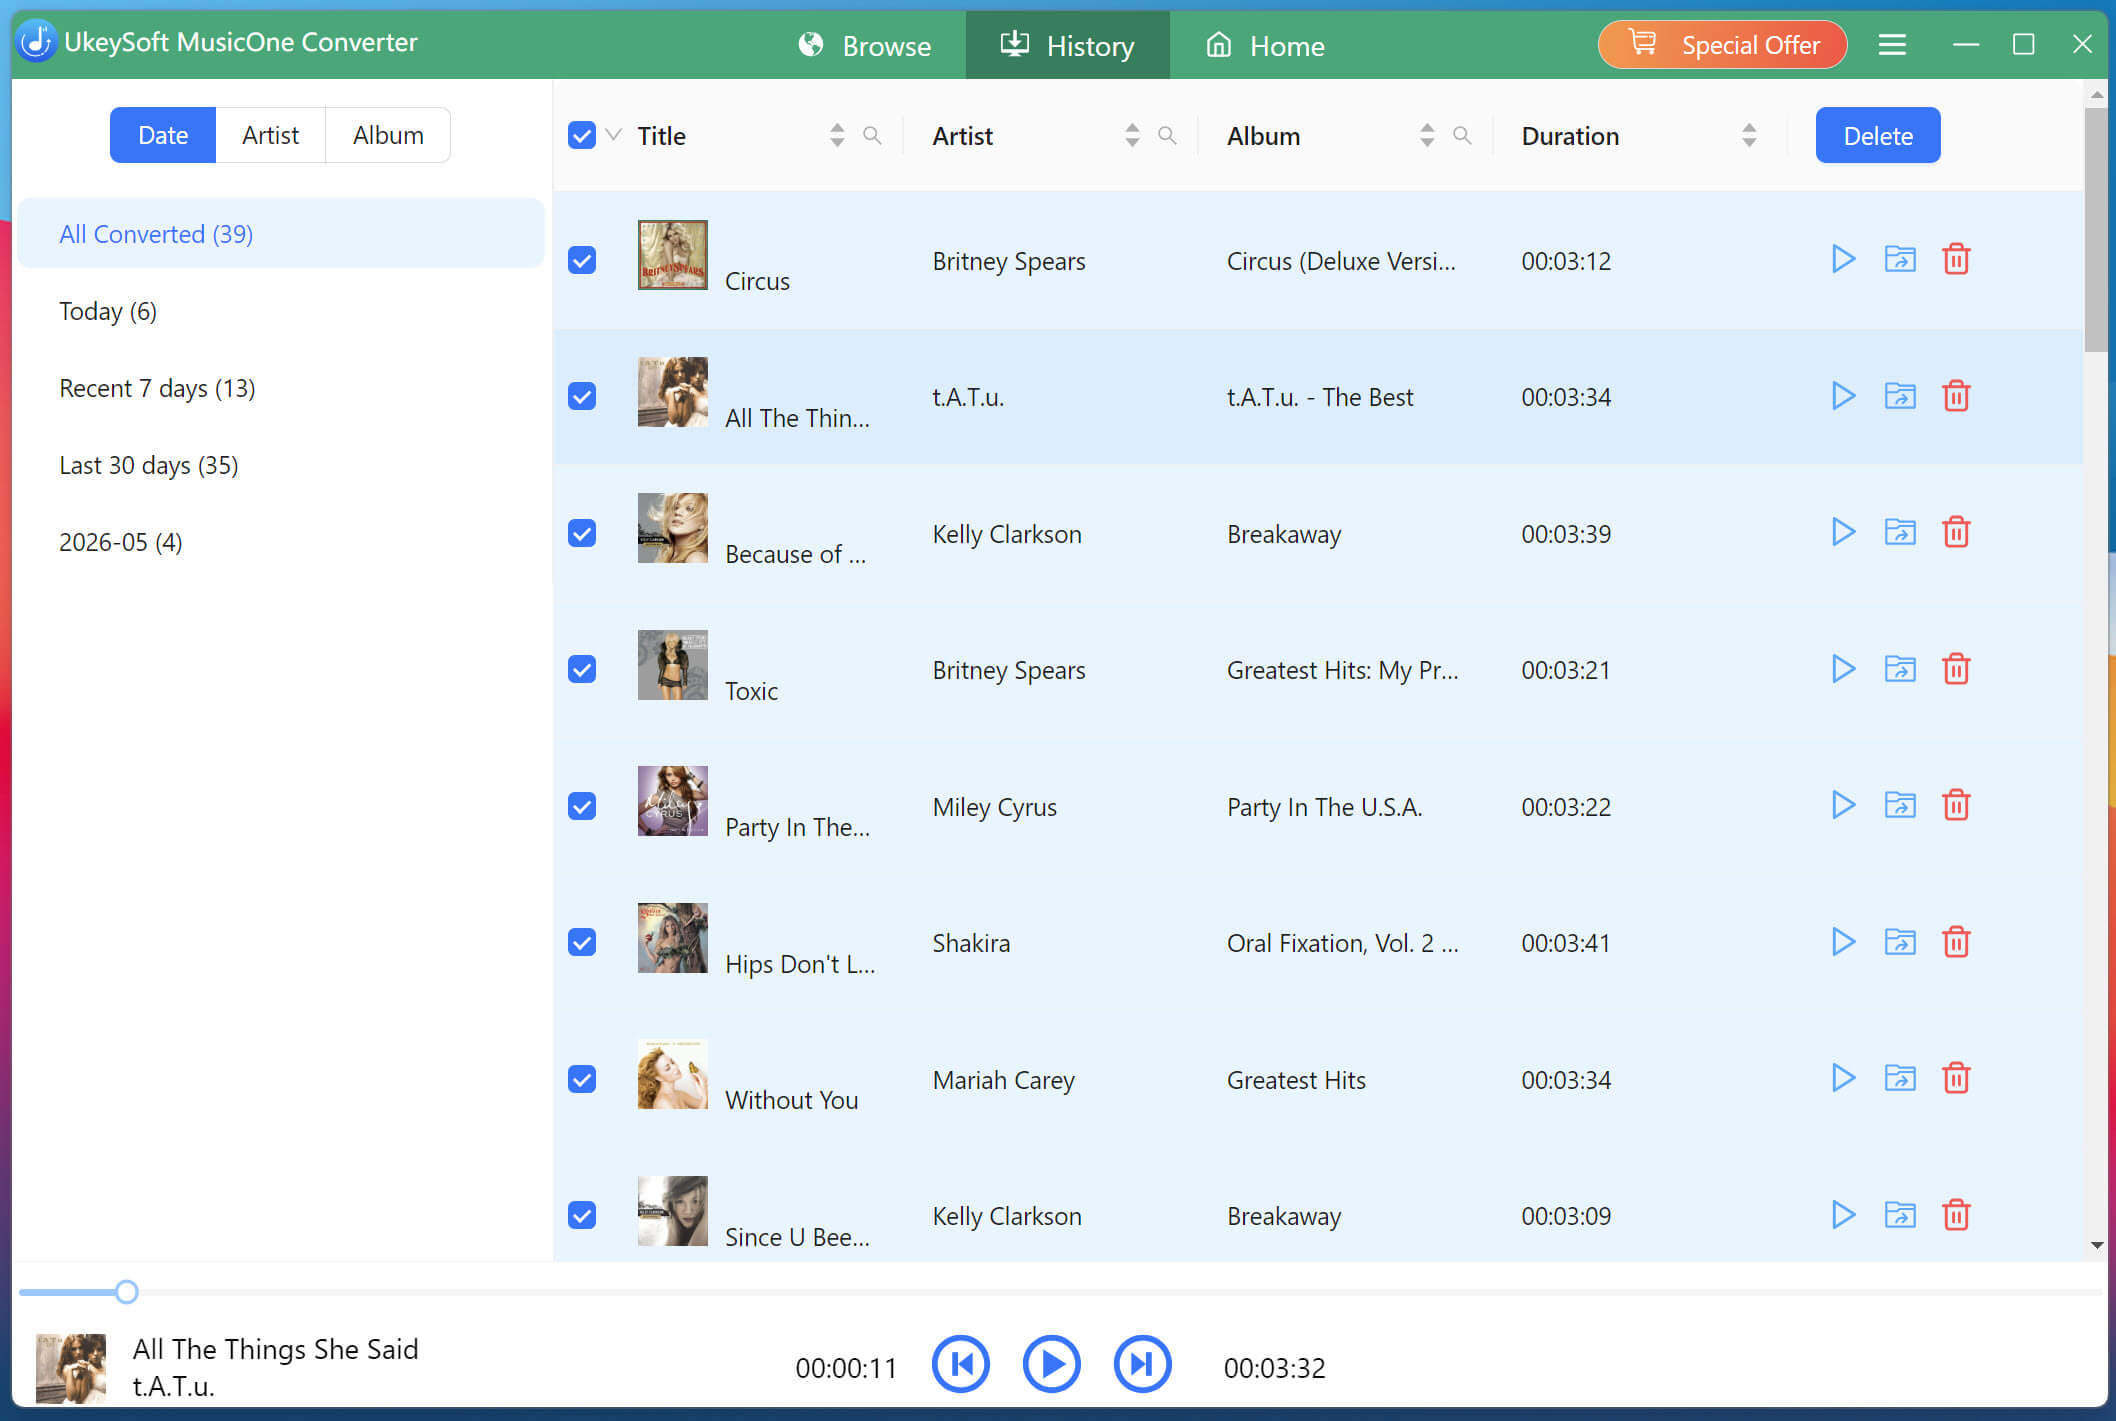
Task: Click the vertical scrollbar thumb
Action: (x=2096, y=230)
